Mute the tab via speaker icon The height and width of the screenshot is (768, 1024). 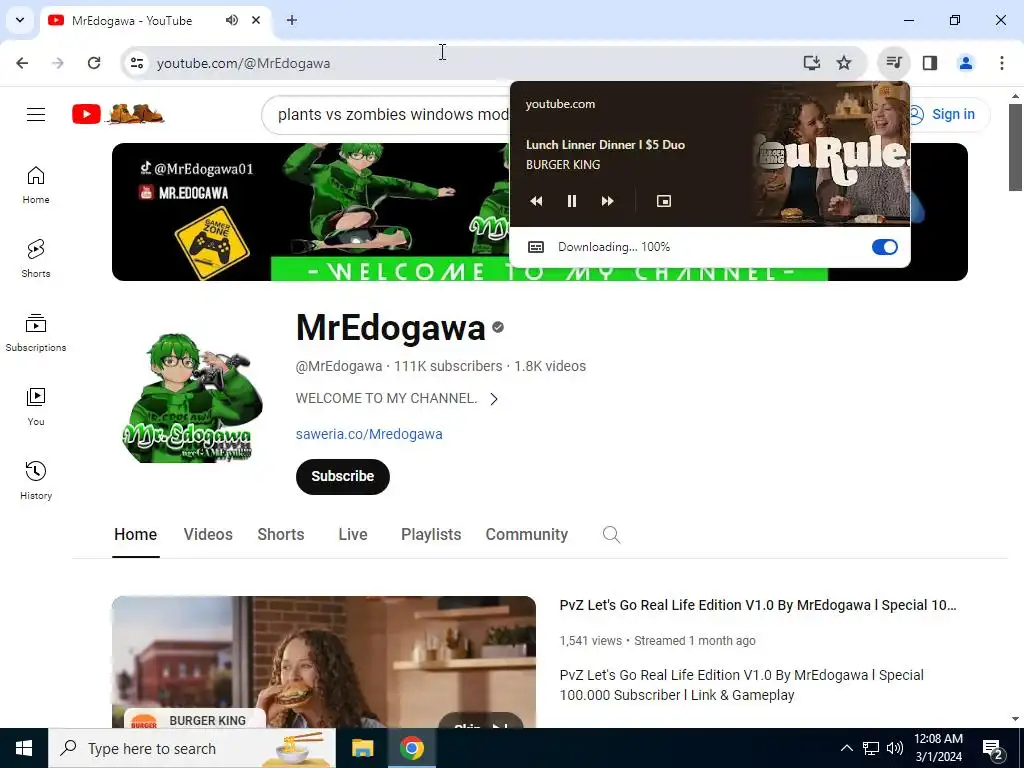coord(232,20)
